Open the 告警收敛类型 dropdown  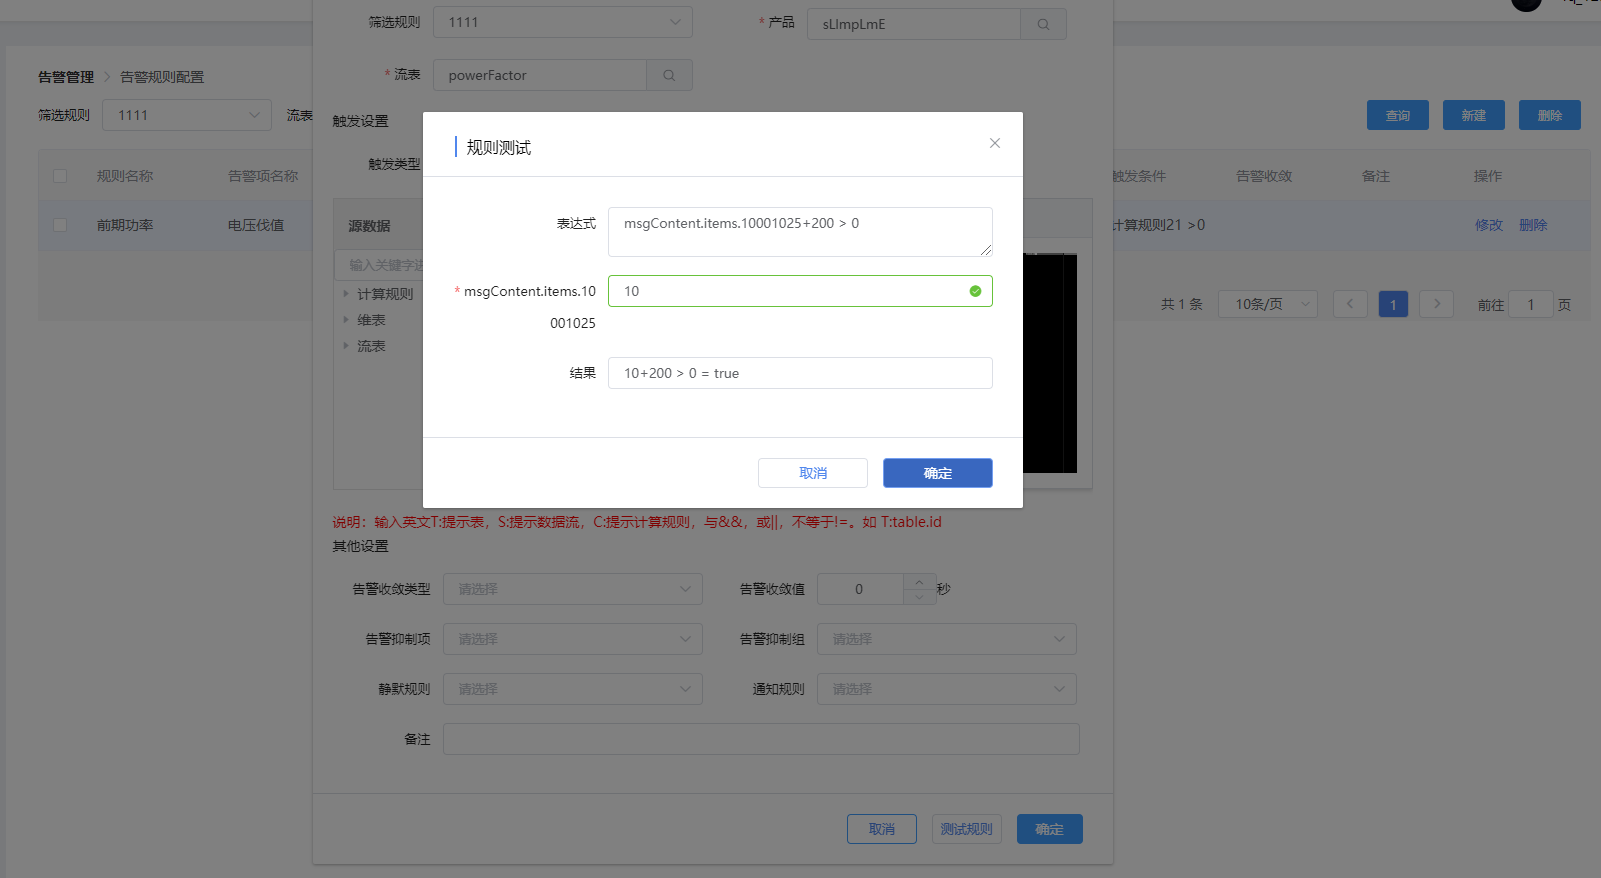point(572,589)
